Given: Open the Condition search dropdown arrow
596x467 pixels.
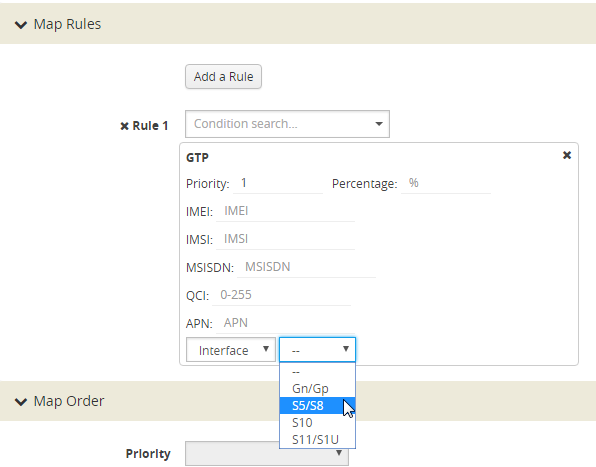Looking at the screenshot, I should click(379, 124).
